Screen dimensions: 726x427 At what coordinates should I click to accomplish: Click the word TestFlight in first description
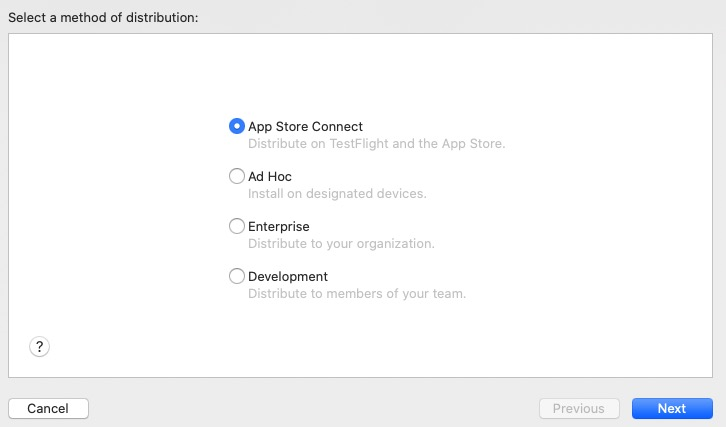tap(359, 144)
